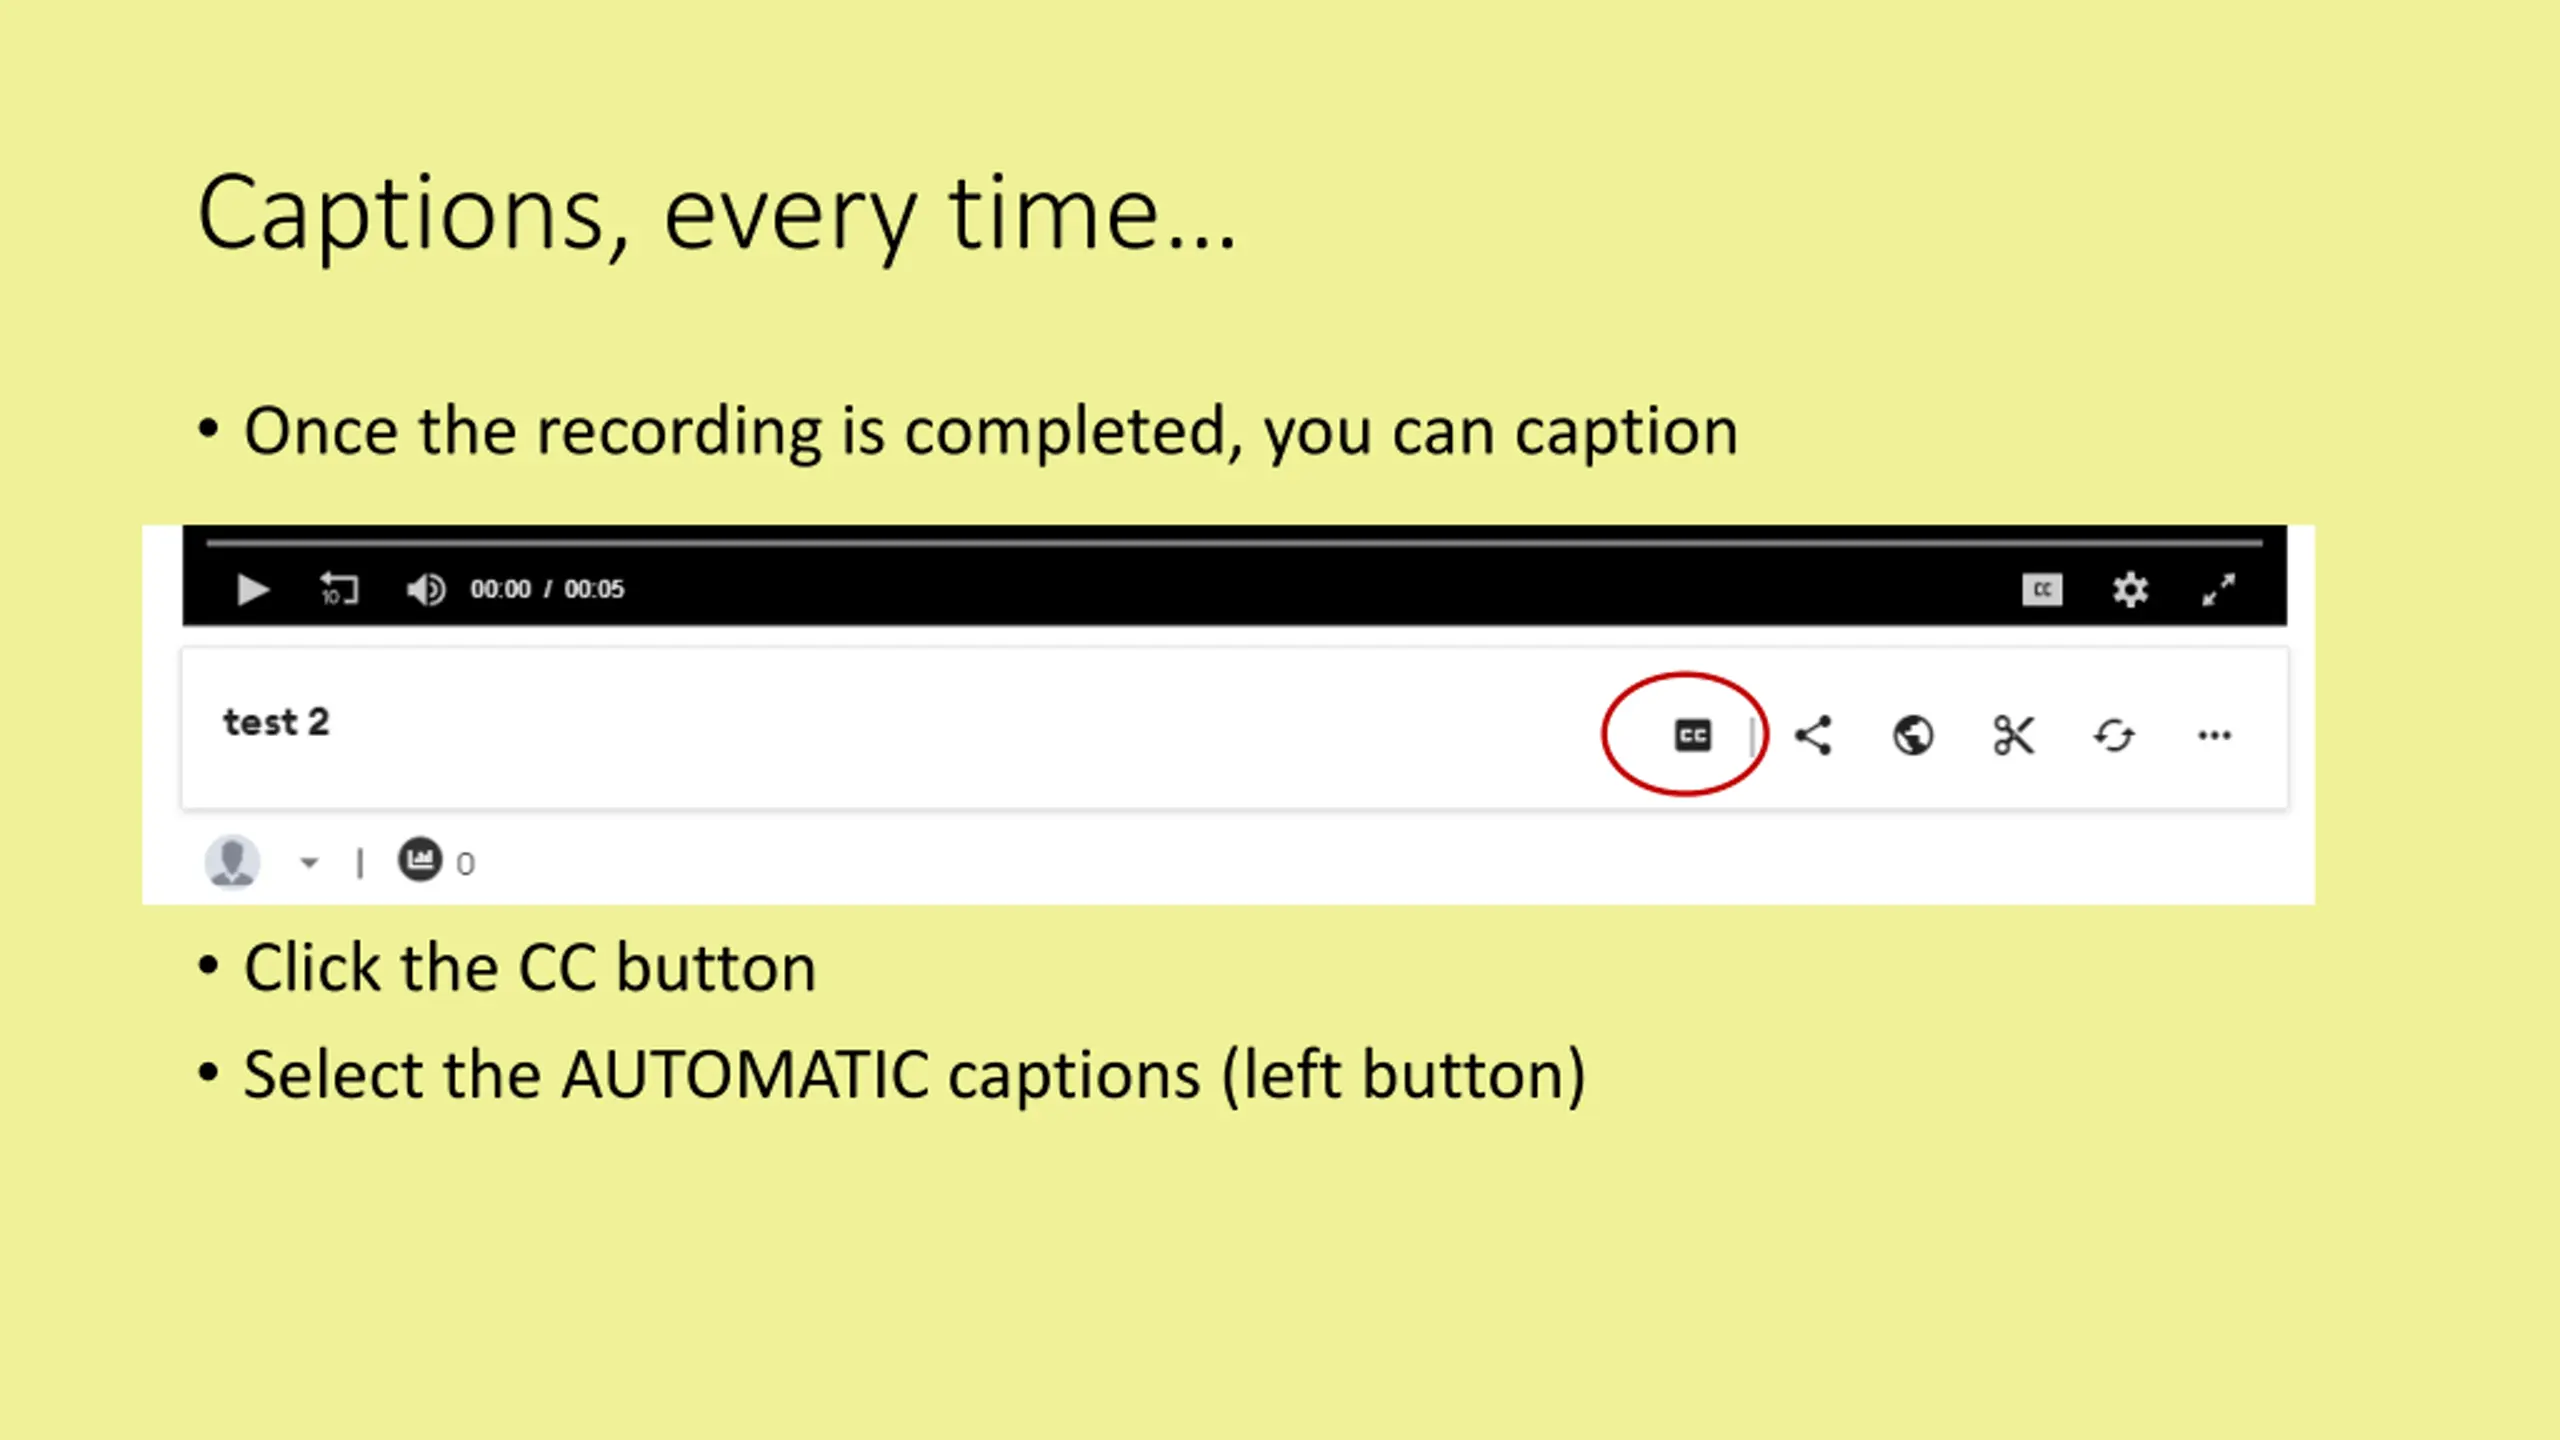The image size is (2560, 1440).
Task: Open the player settings gear
Action: coord(2130,590)
